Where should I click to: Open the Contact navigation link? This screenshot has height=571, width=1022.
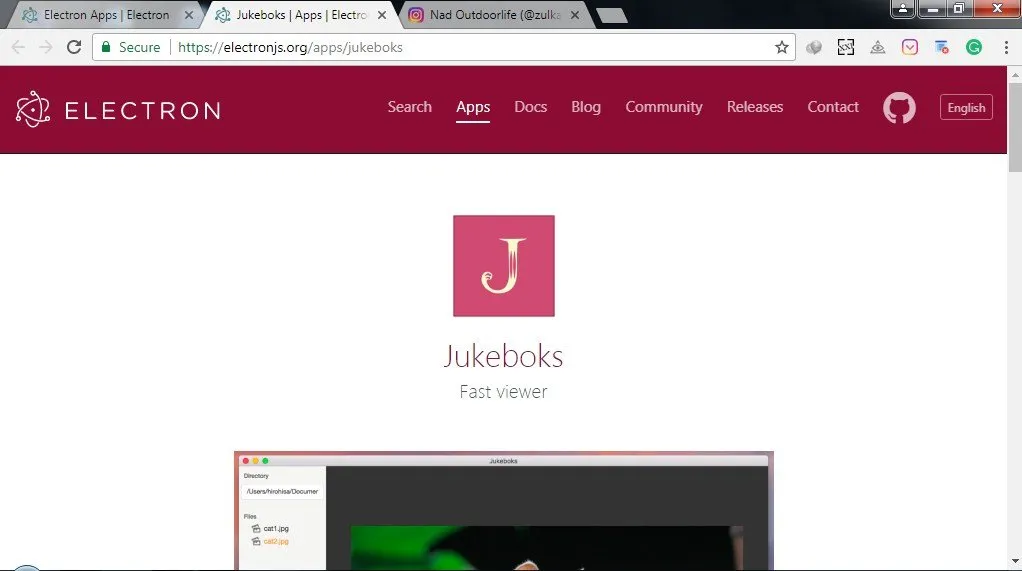(833, 107)
